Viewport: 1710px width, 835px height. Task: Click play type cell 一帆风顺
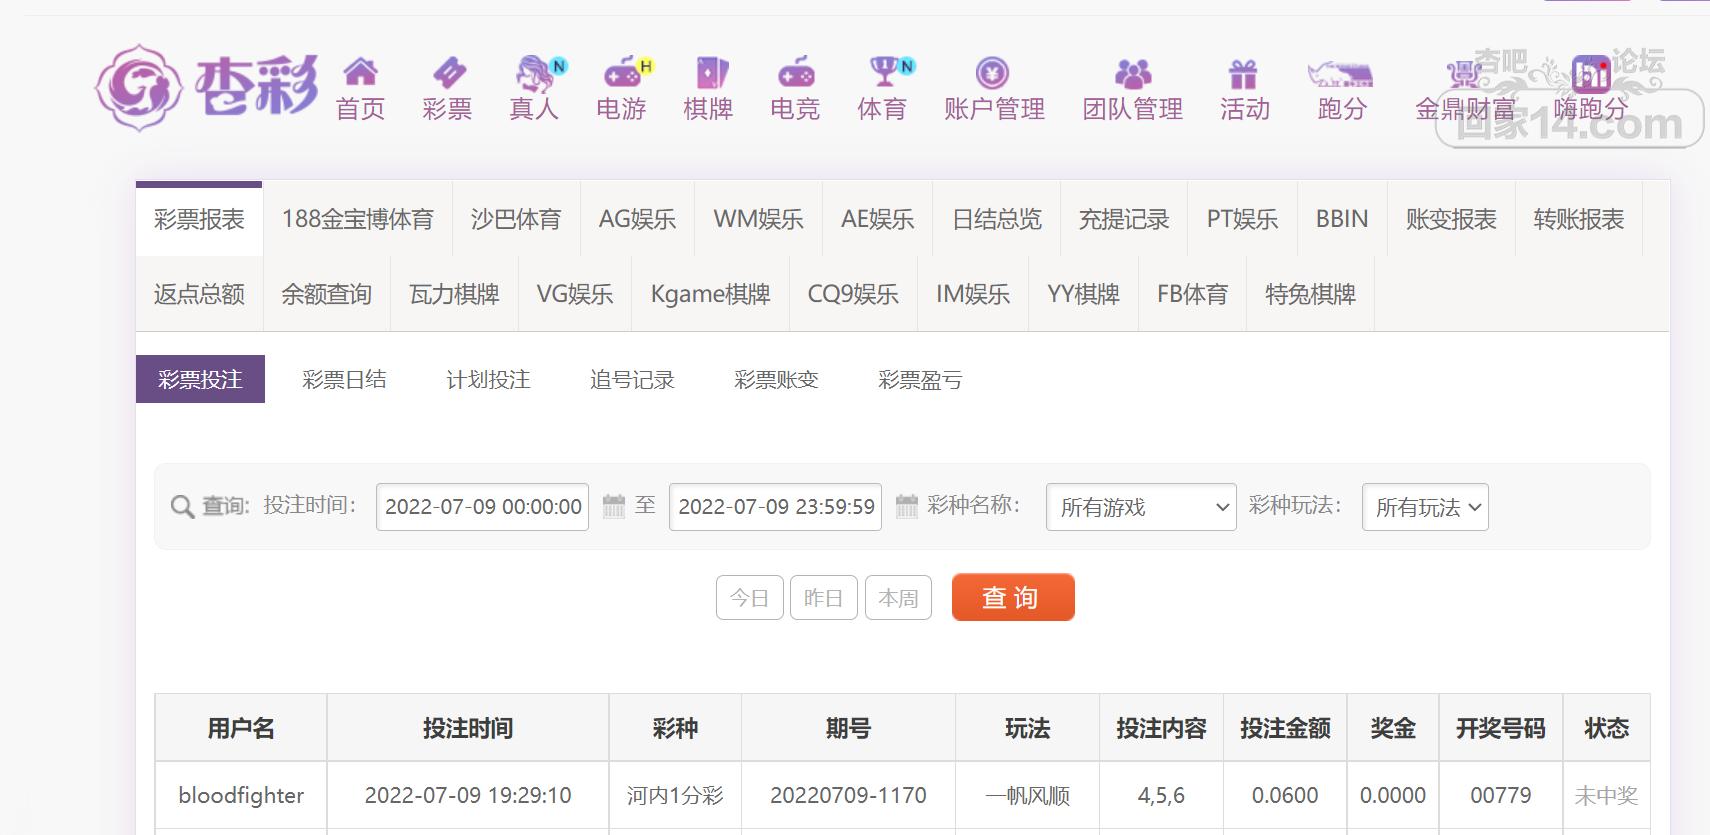(1027, 795)
